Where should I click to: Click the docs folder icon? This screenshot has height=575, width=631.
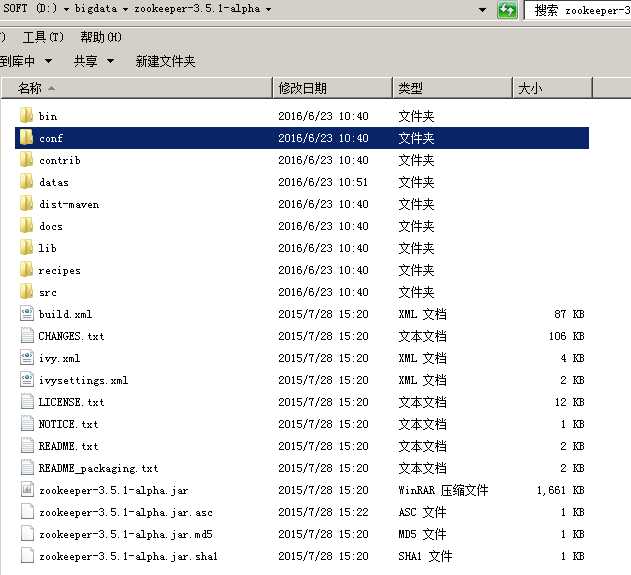(x=27, y=225)
